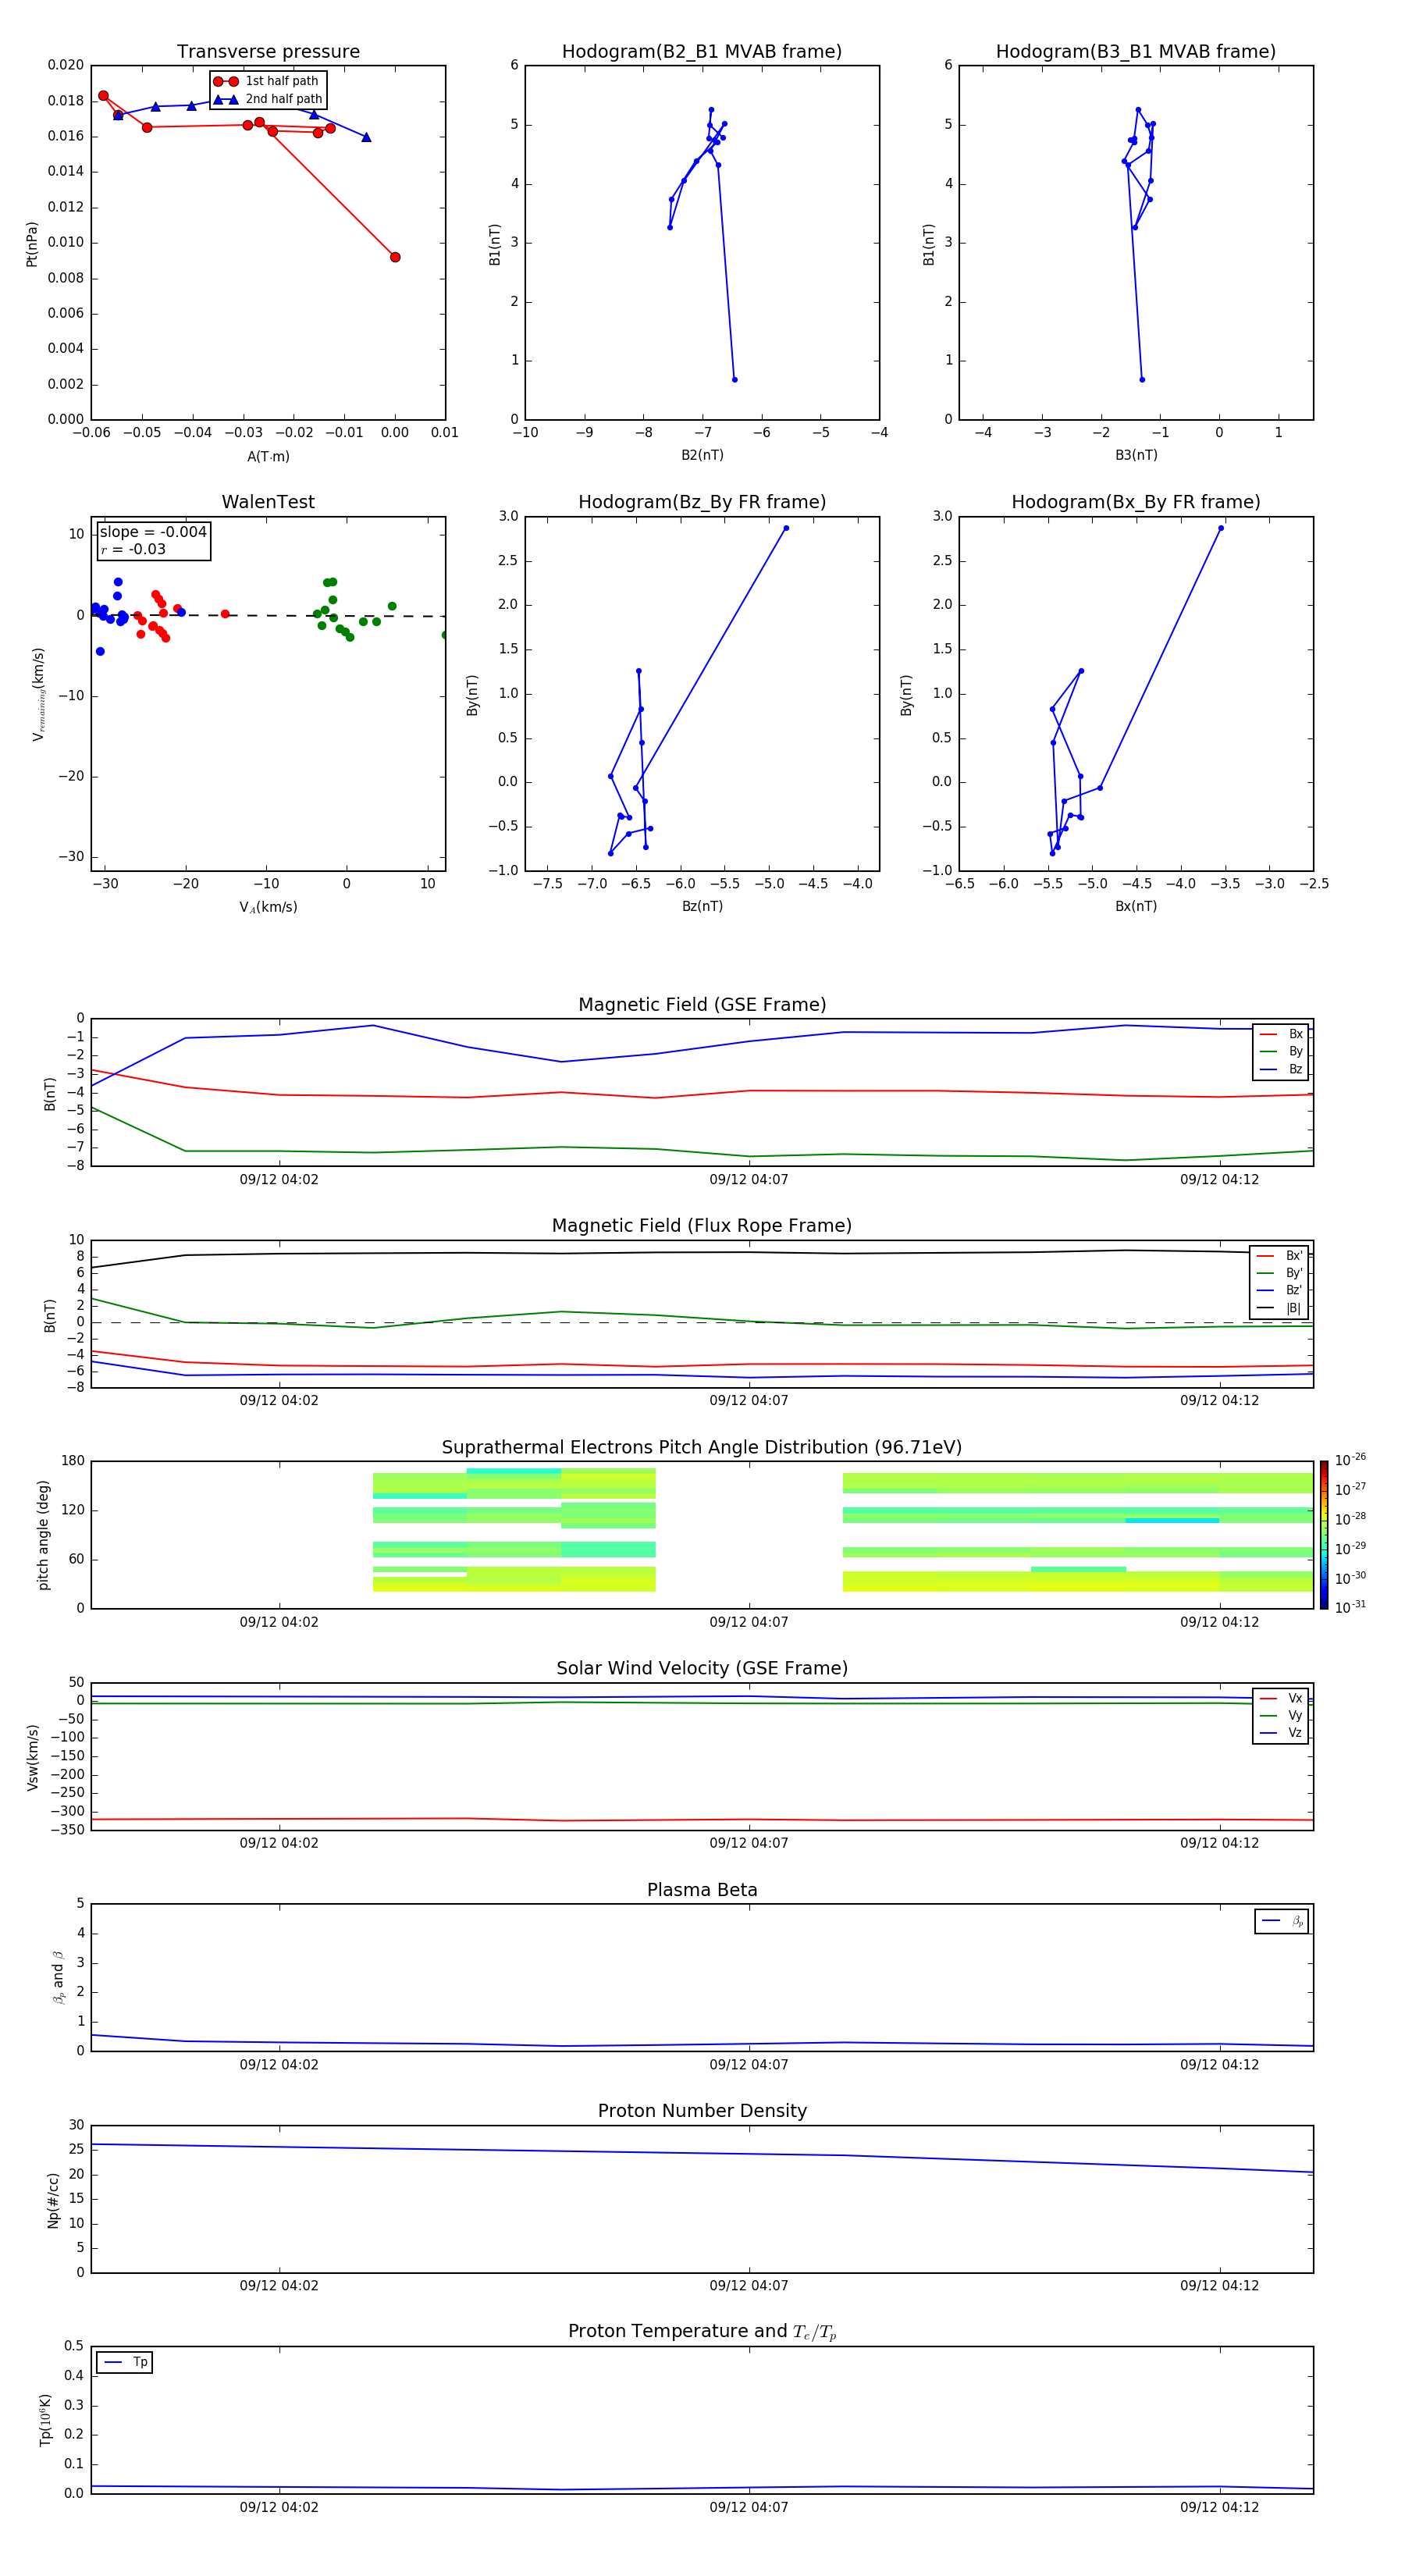Click the 'Vx' legend entry in velocity plot
The image size is (1405, 2576).
[1281, 1698]
